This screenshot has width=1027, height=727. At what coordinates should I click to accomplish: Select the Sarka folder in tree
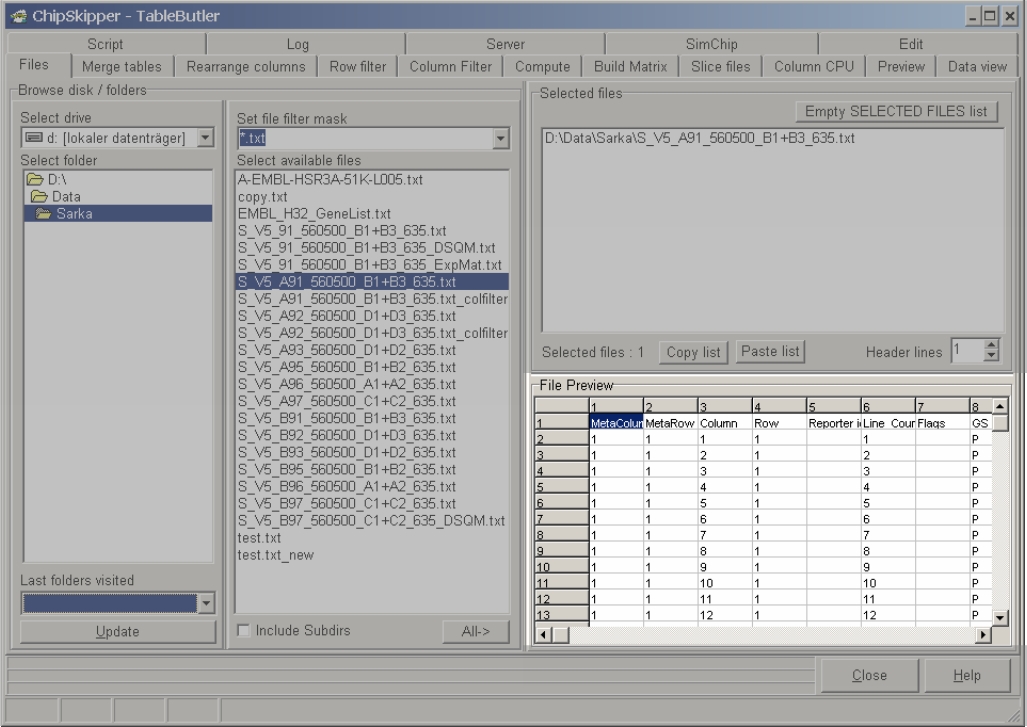pyautogui.click(x=74, y=213)
